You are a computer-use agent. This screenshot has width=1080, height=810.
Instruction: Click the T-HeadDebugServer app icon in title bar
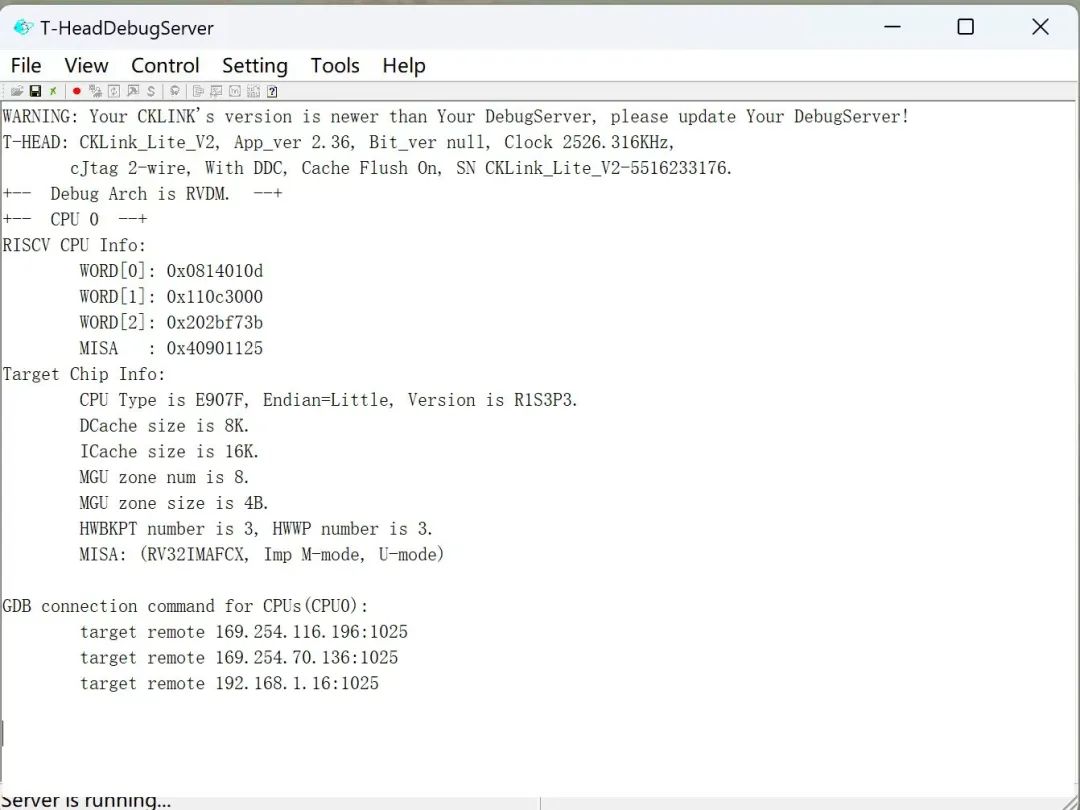(x=23, y=27)
